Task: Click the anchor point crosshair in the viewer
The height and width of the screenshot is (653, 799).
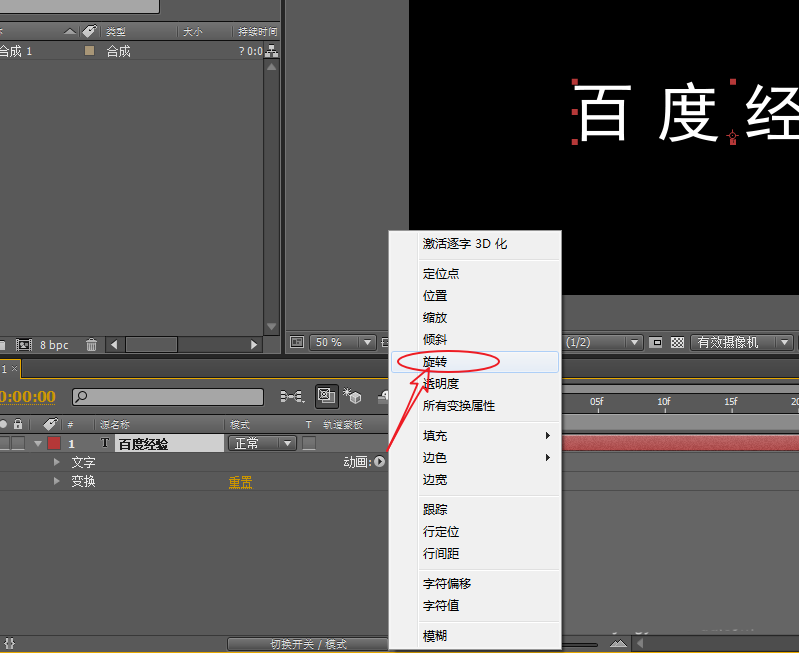Action: pyautogui.click(x=733, y=136)
